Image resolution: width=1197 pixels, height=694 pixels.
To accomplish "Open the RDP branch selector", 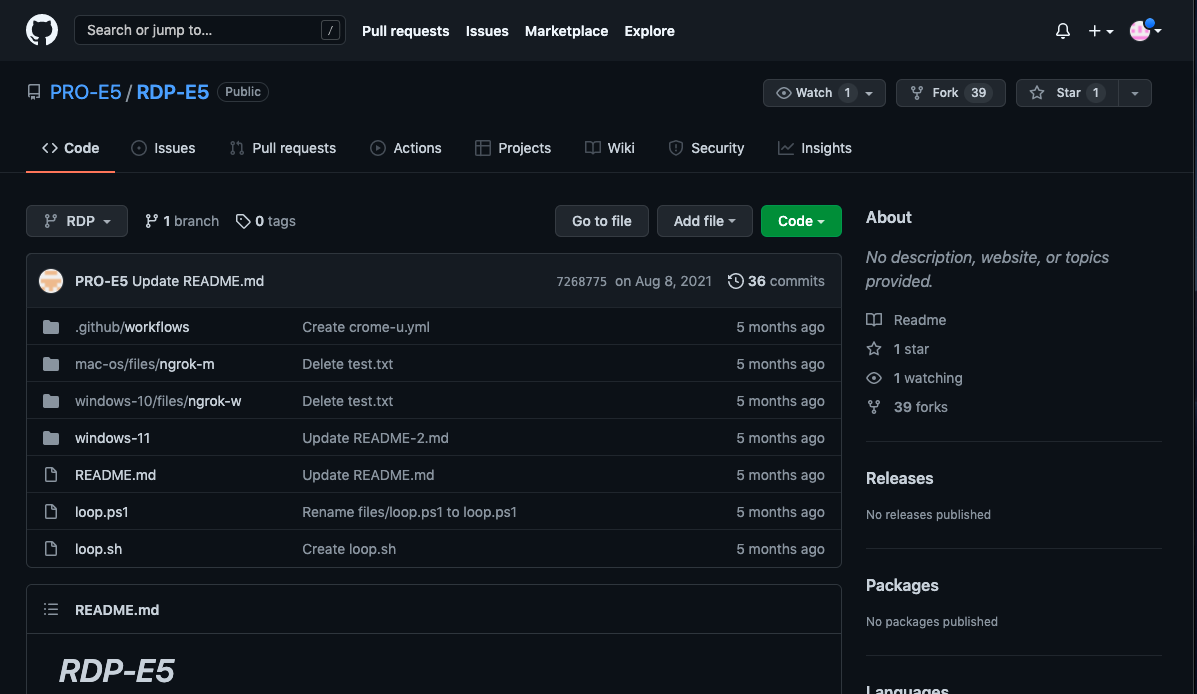I will [77, 221].
